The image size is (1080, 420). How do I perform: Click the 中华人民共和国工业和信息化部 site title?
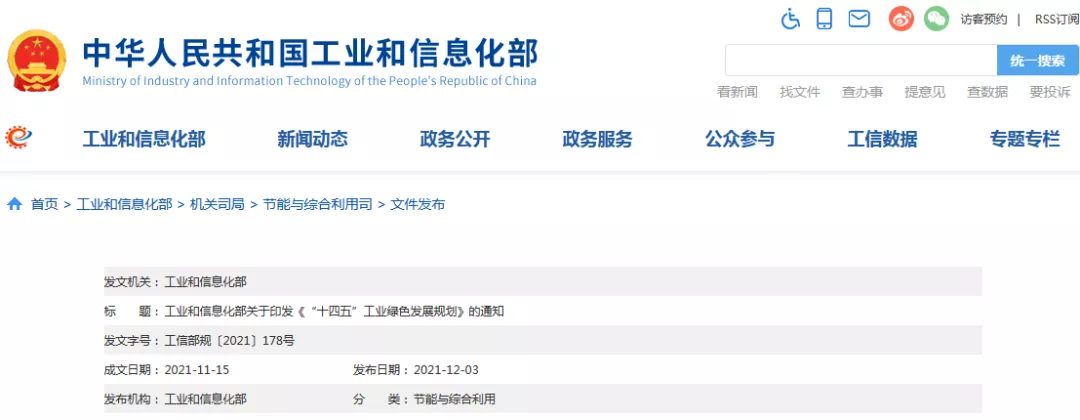click(310, 54)
